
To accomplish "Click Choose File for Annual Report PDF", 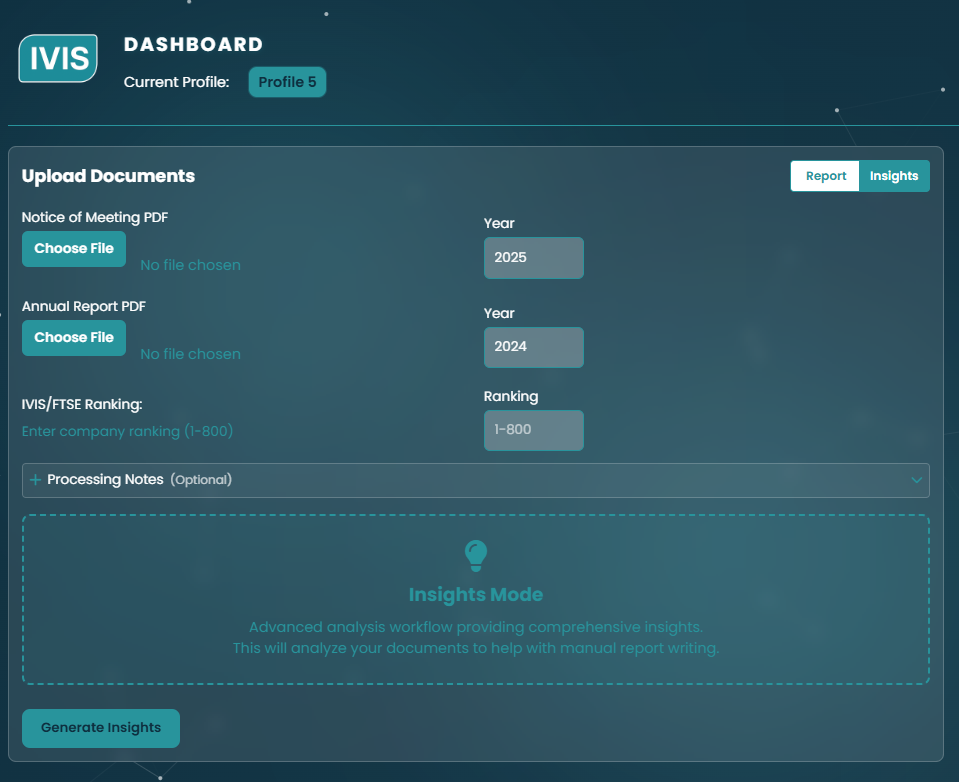I will 73,337.
